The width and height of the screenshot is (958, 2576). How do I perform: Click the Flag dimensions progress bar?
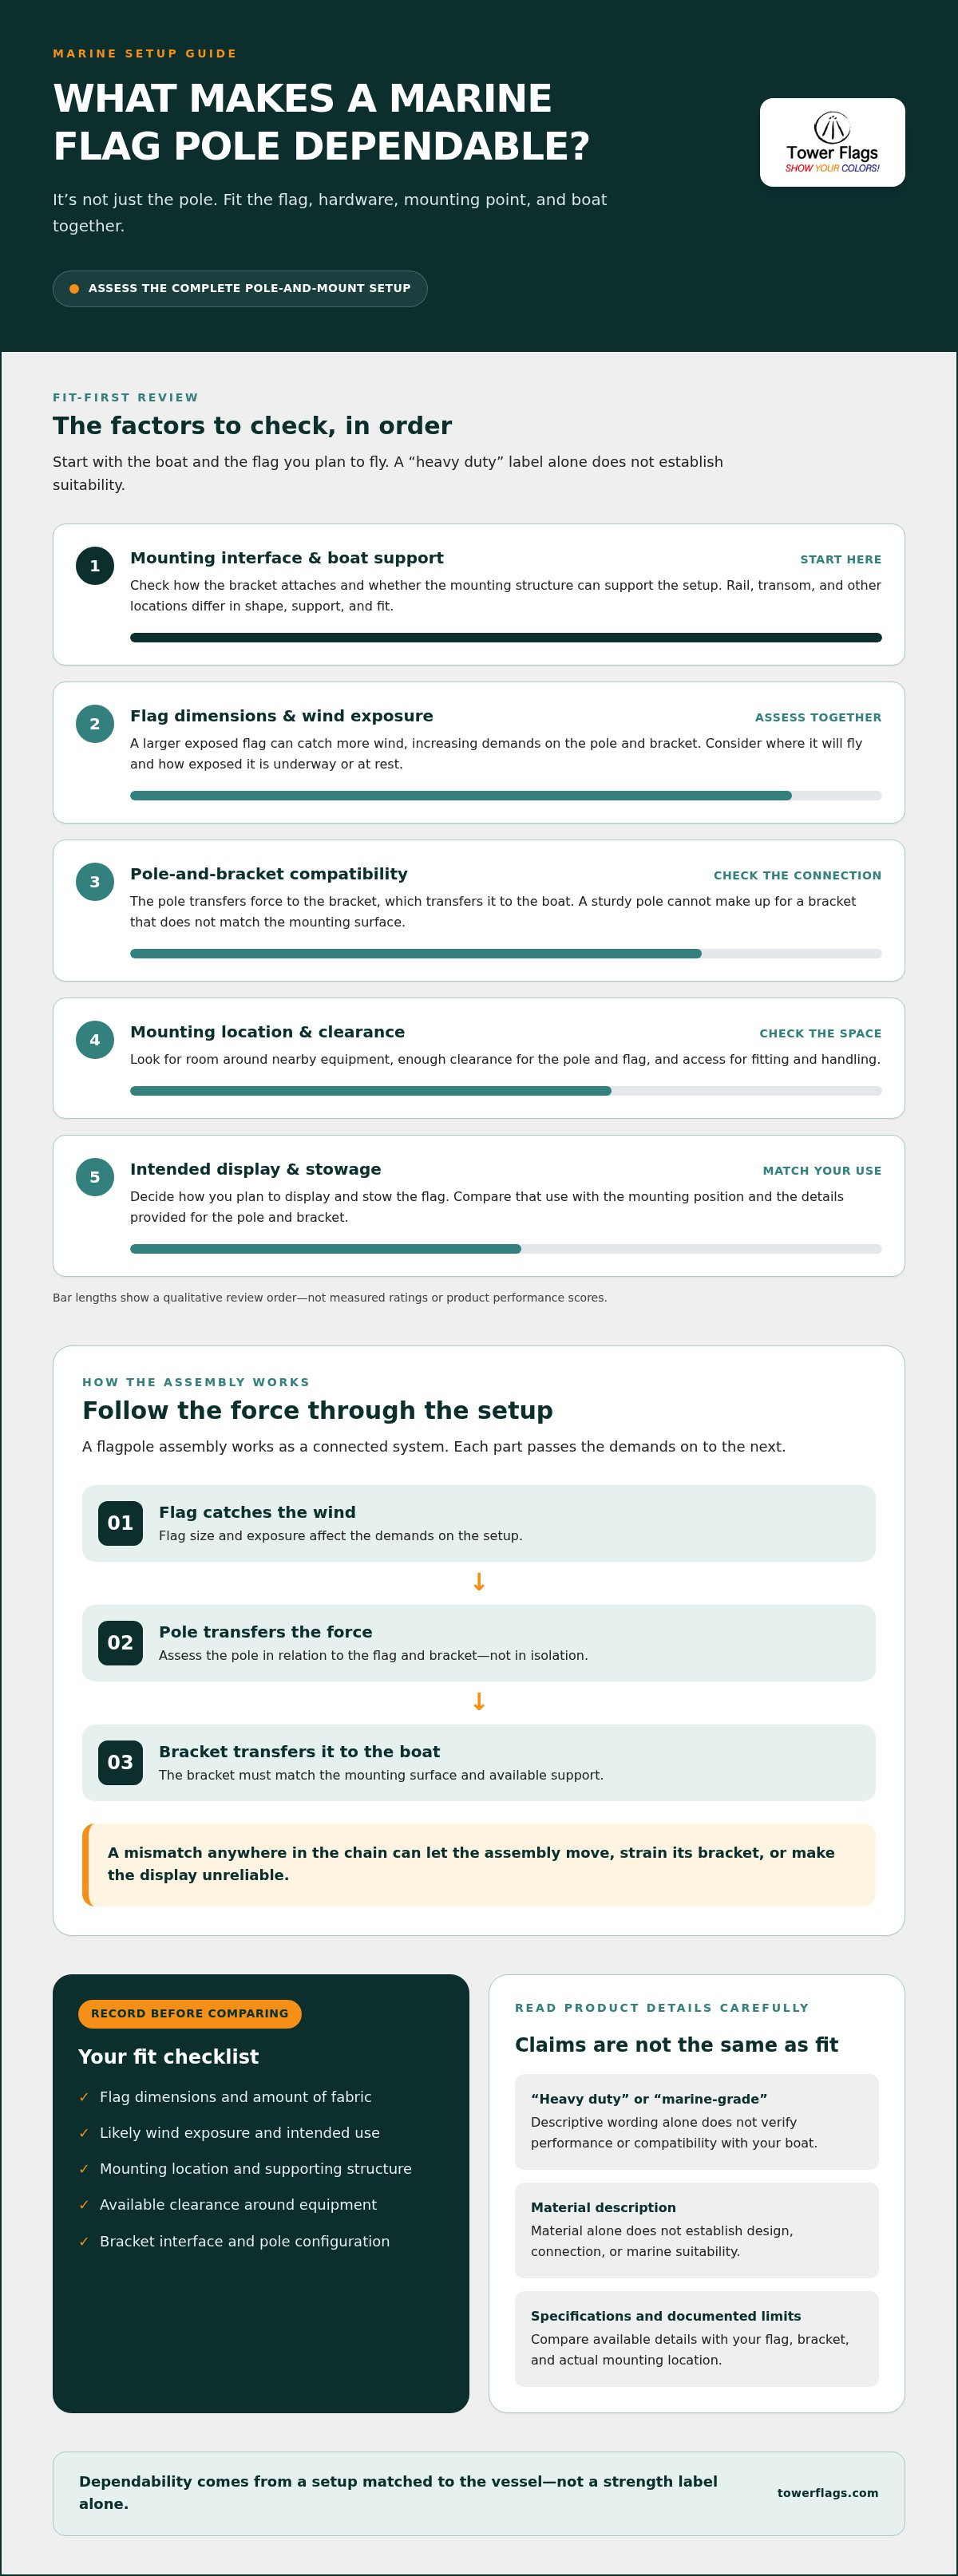(x=506, y=796)
